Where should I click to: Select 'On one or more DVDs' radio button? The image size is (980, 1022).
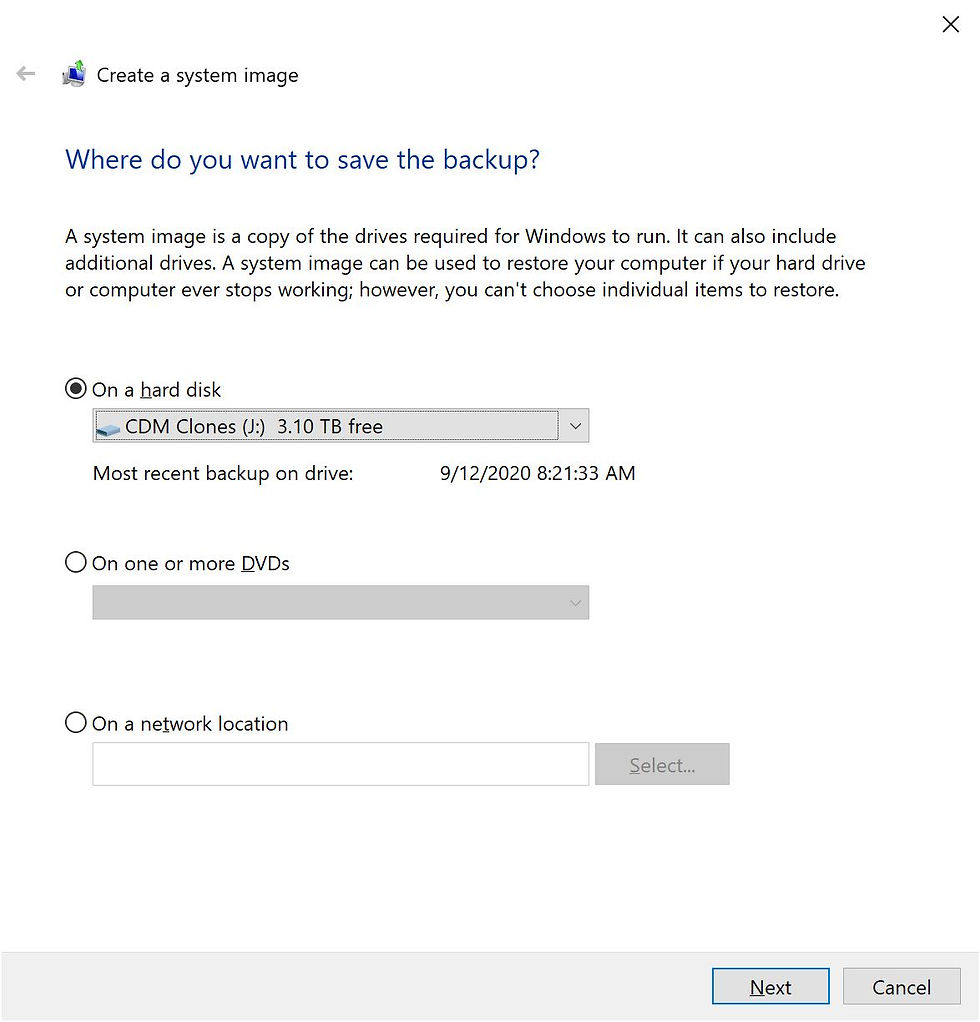[76, 562]
